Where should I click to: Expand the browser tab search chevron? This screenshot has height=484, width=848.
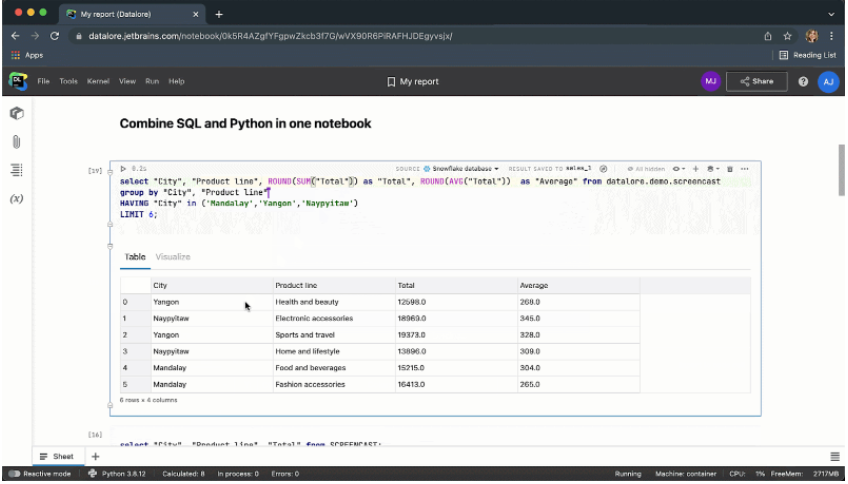(x=831, y=14)
